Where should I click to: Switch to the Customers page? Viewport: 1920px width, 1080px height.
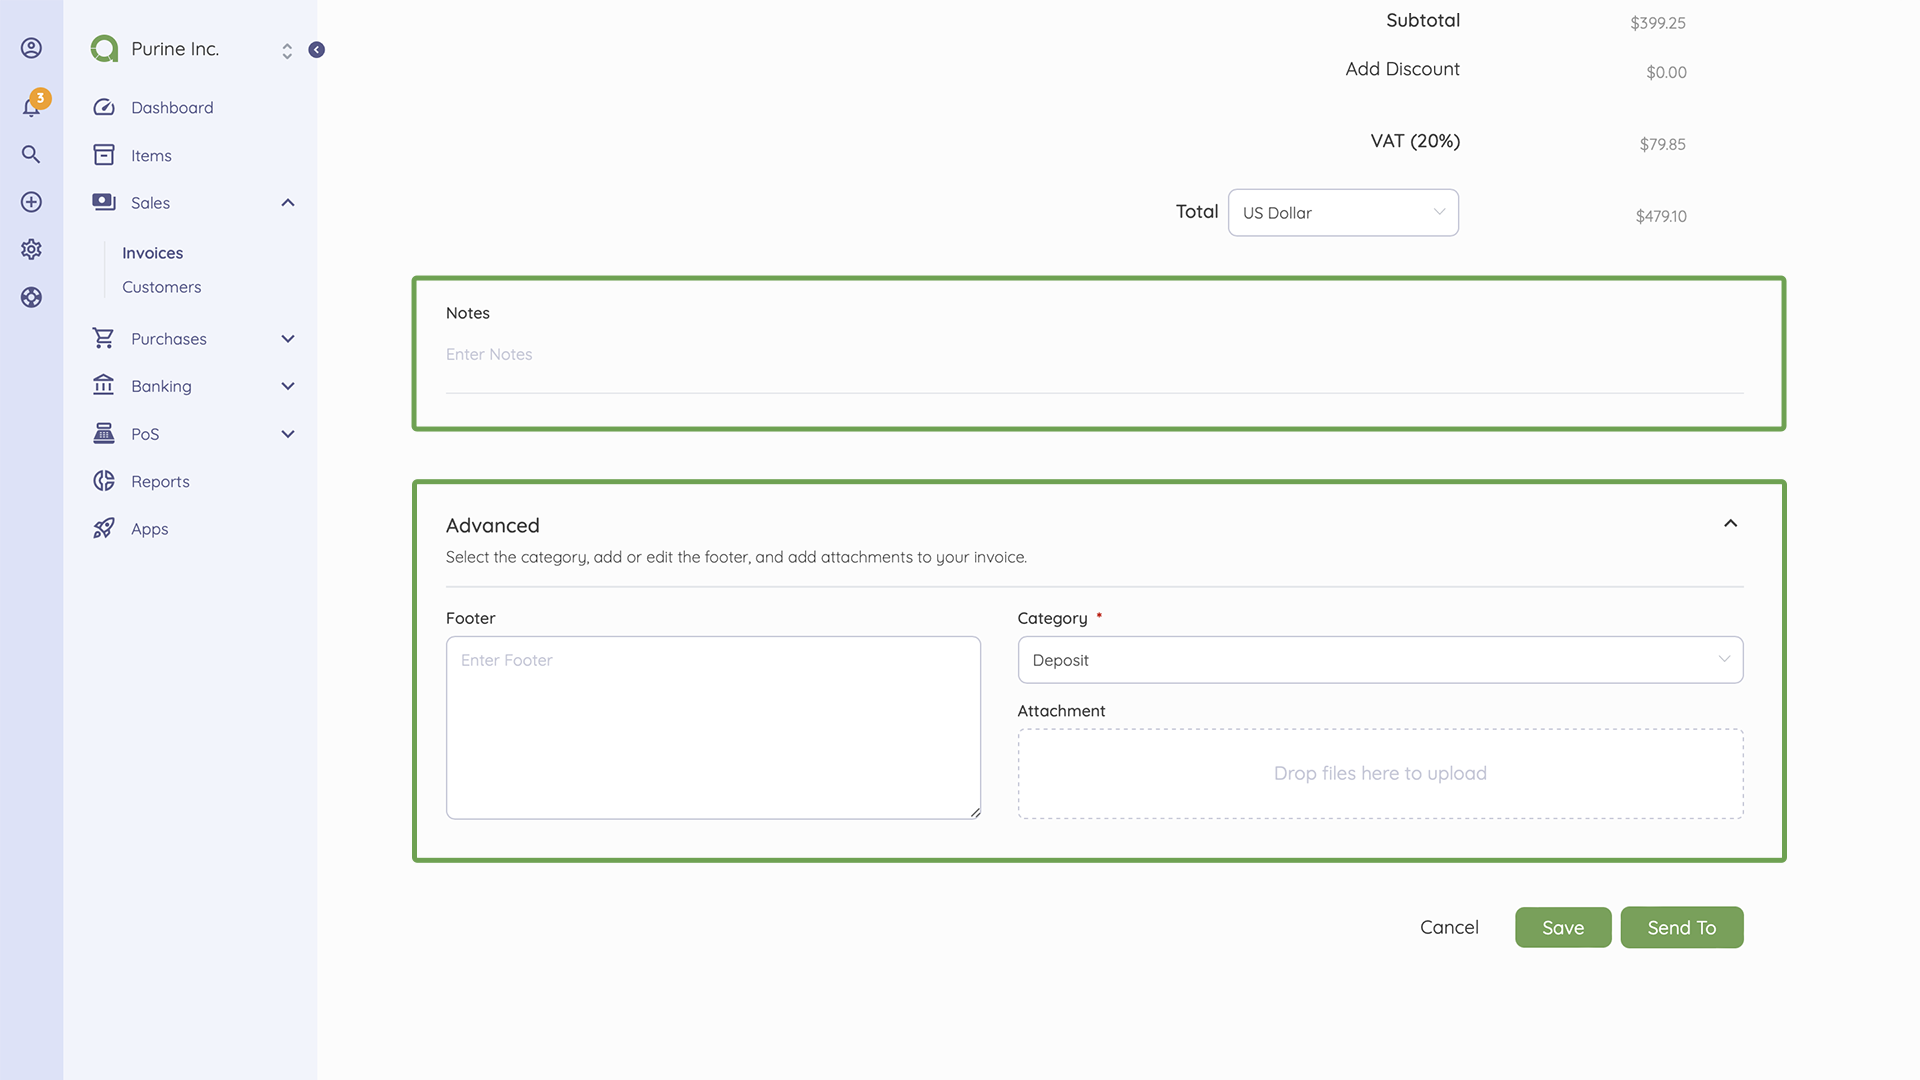click(161, 287)
